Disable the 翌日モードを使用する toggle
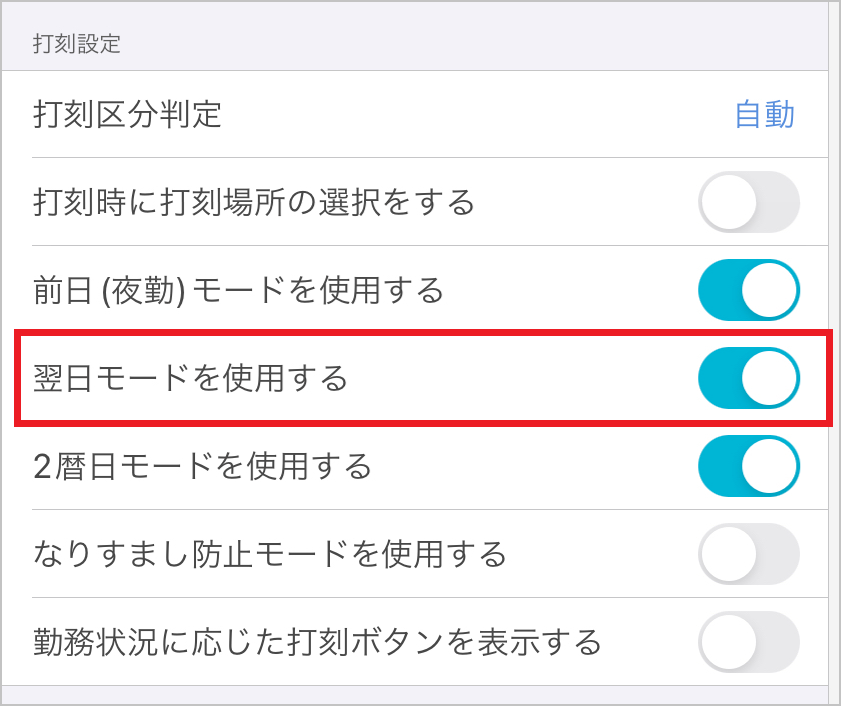 point(749,379)
